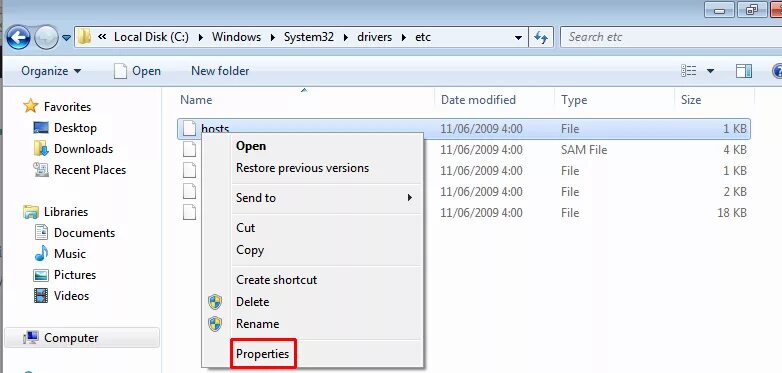
Task: Click the change view icon in toolbar
Action: tap(689, 71)
